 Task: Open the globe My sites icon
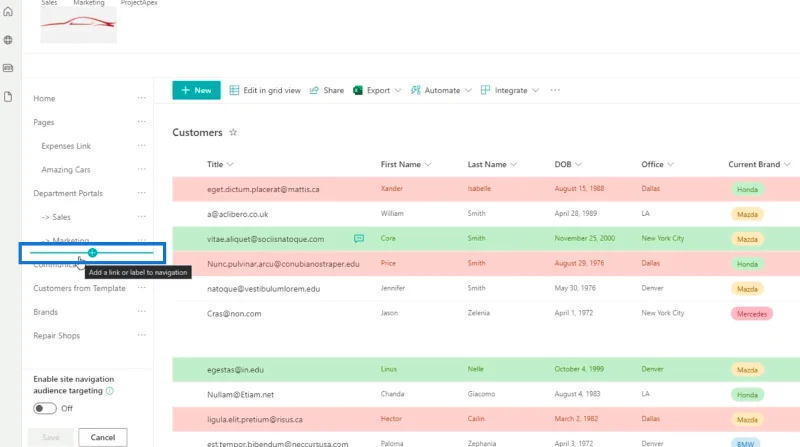(8, 40)
